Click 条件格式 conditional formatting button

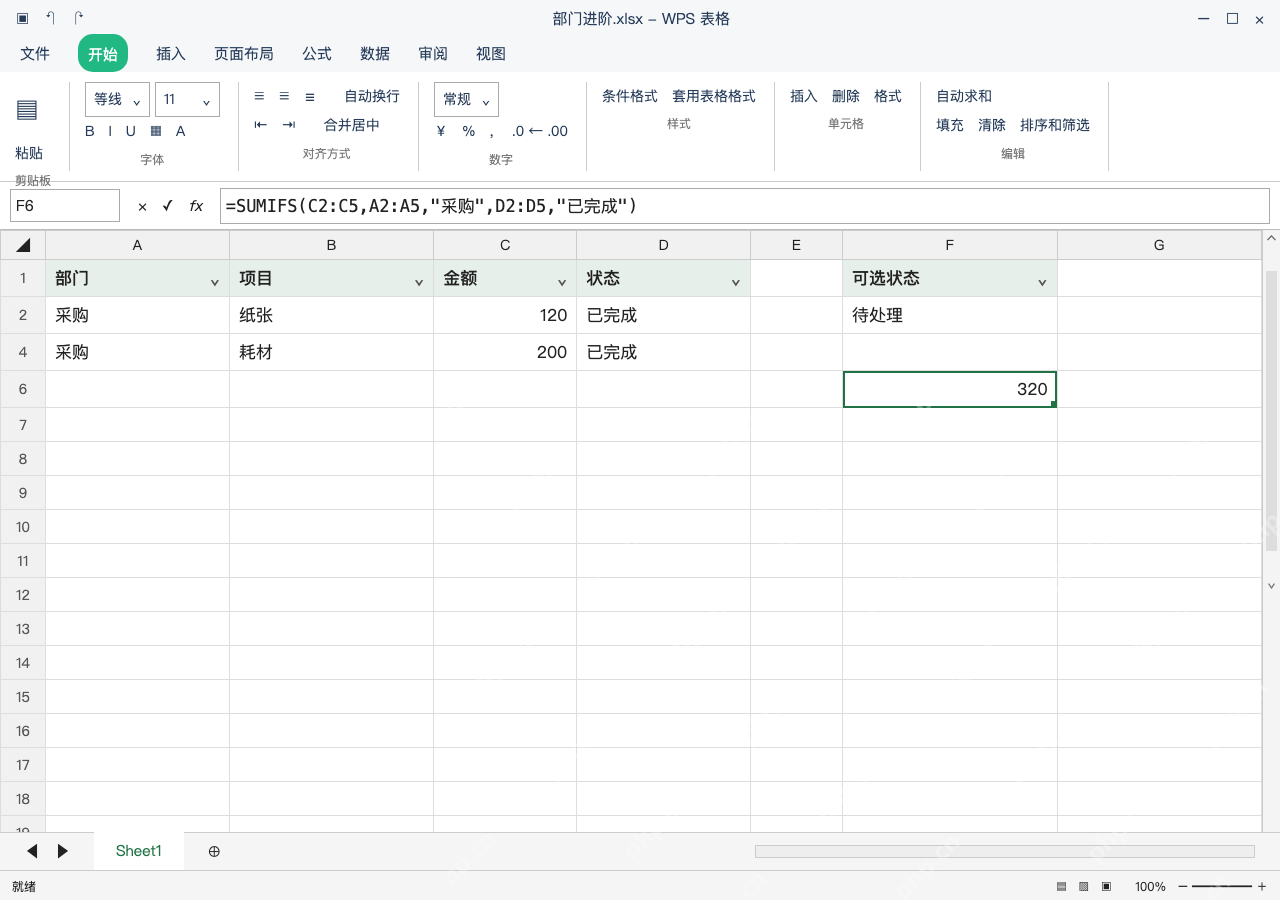(630, 96)
